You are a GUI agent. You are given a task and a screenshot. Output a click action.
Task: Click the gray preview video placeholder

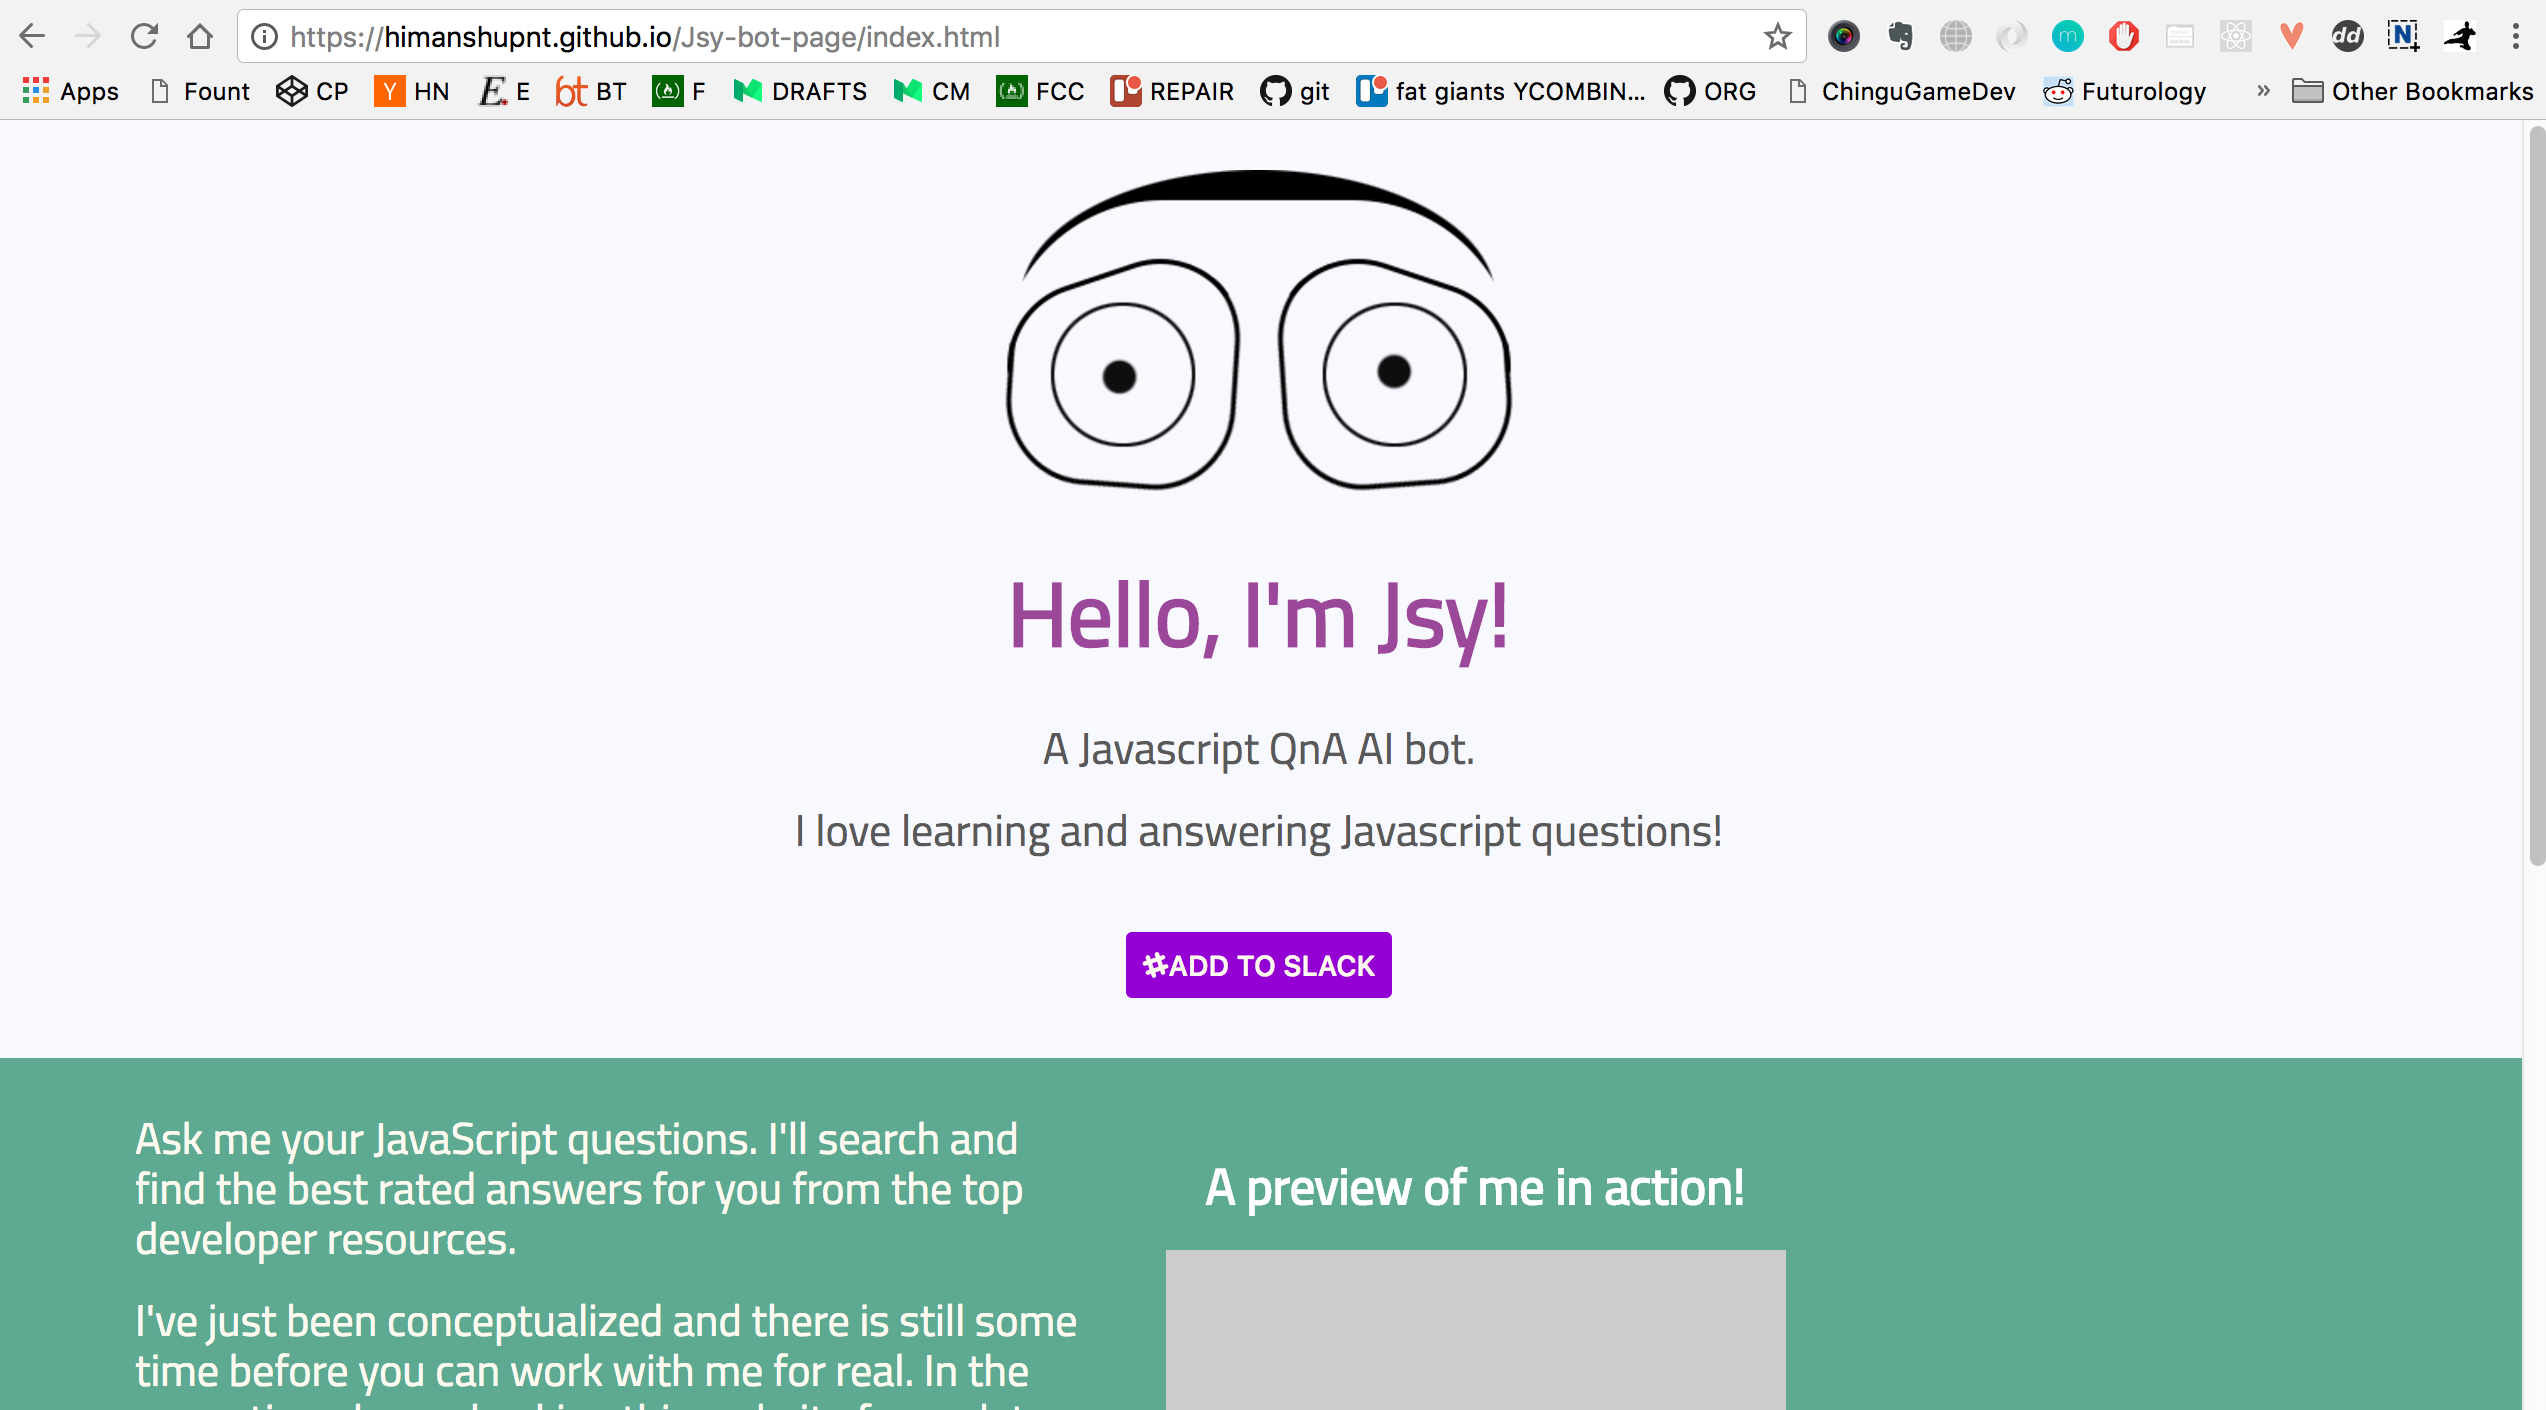click(x=1475, y=1330)
